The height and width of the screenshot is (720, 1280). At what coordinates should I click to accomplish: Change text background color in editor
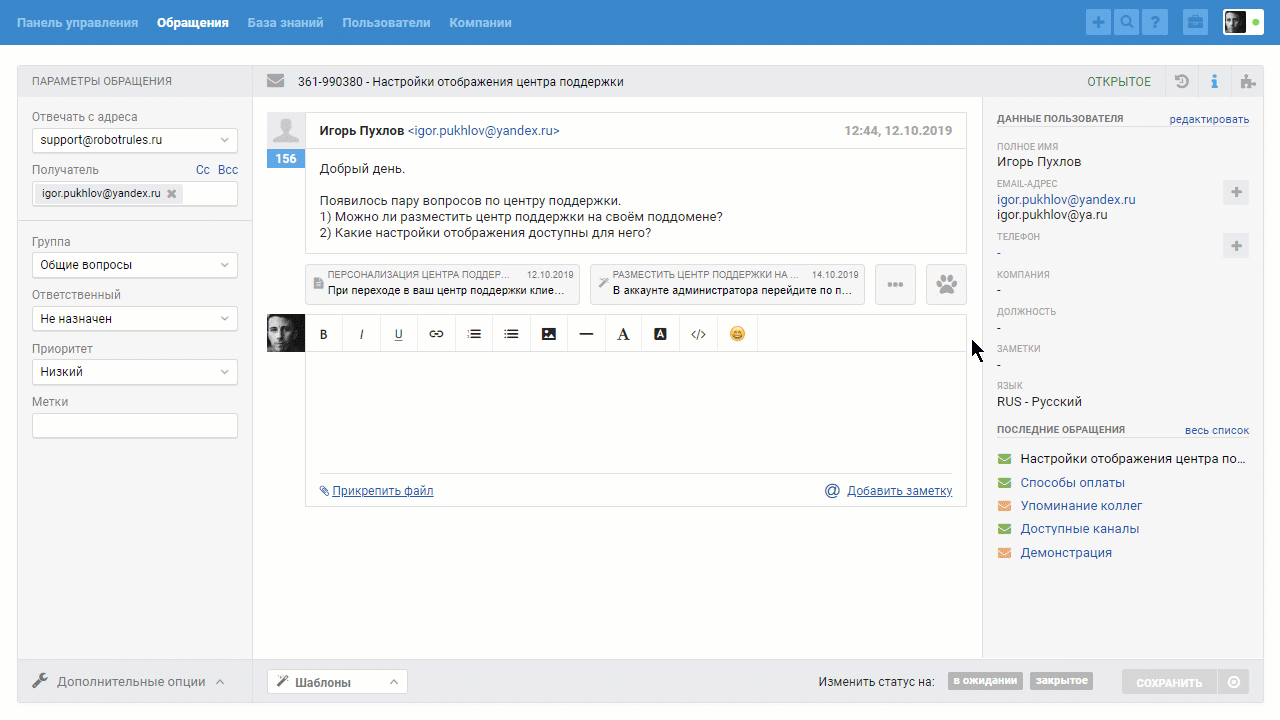(660, 334)
